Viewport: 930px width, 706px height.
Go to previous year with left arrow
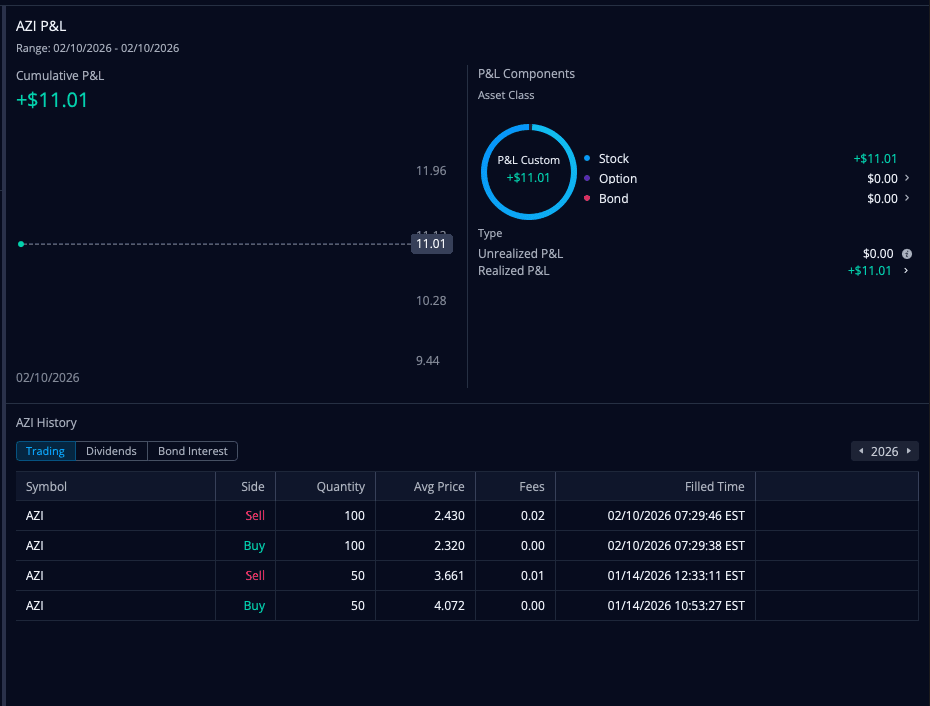pos(861,452)
